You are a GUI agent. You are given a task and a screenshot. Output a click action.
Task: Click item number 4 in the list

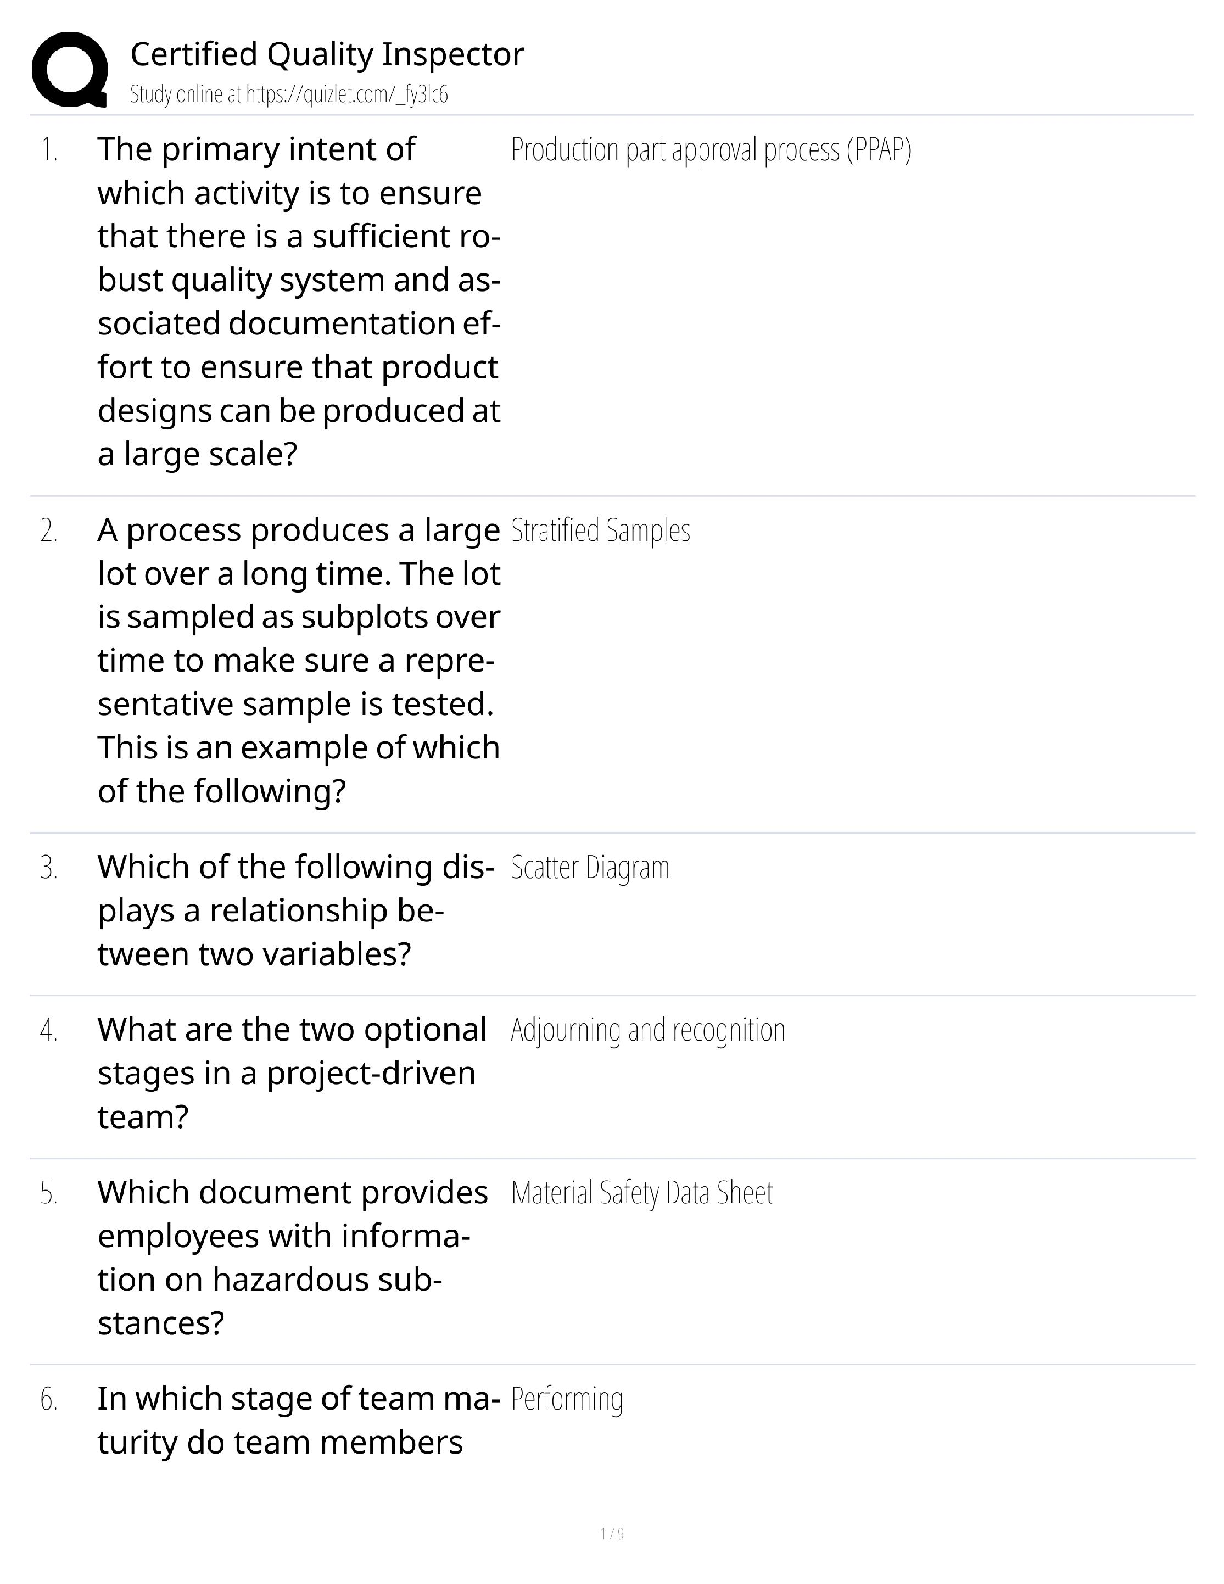49,1031
